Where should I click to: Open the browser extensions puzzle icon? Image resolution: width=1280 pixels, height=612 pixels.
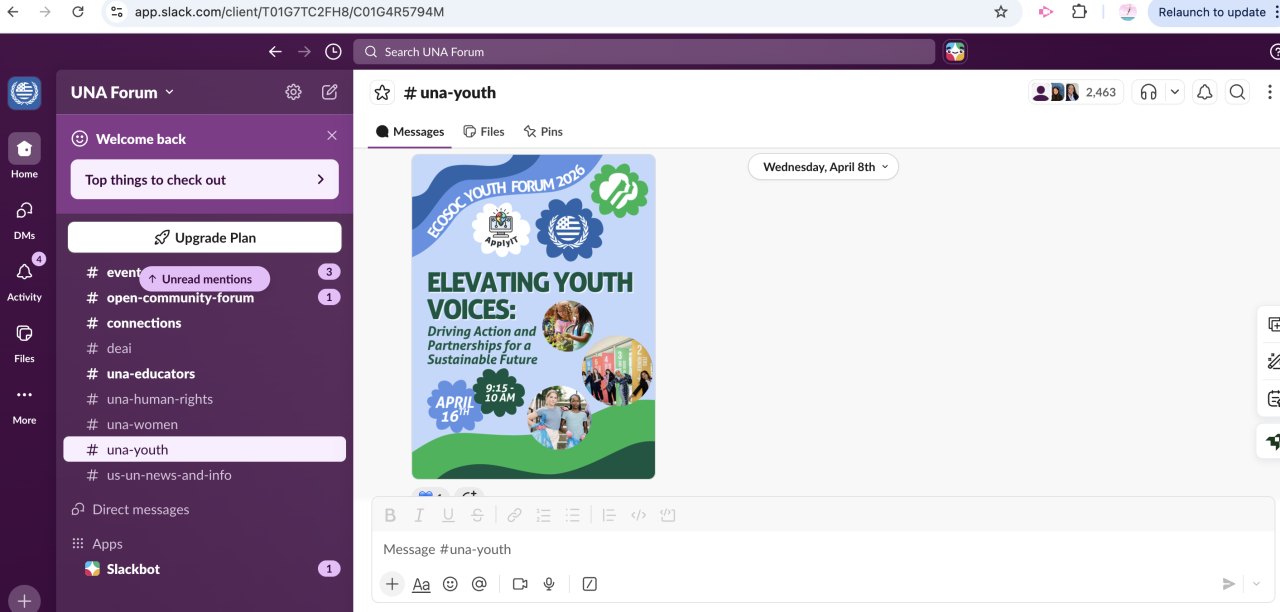coord(1079,12)
